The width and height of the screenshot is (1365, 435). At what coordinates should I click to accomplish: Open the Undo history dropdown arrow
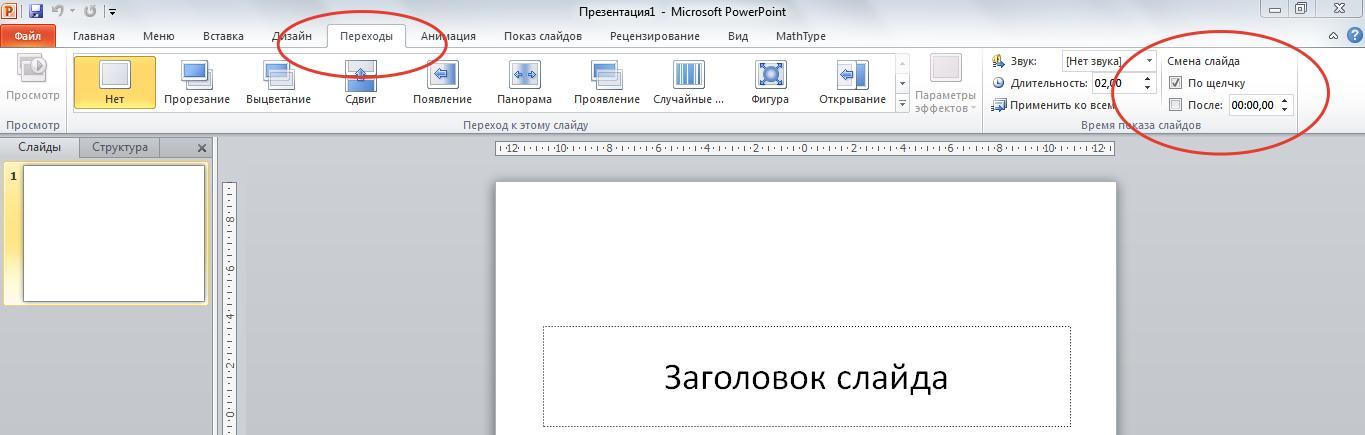[x=72, y=12]
